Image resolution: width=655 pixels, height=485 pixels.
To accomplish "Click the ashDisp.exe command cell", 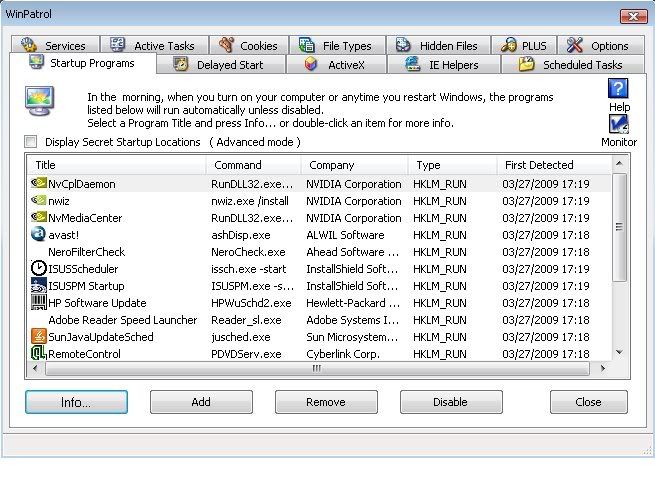I will [241, 235].
